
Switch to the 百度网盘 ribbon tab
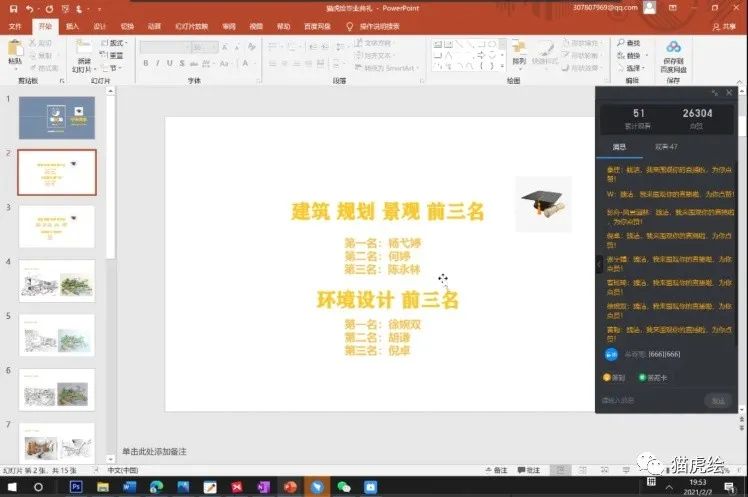[317, 26]
